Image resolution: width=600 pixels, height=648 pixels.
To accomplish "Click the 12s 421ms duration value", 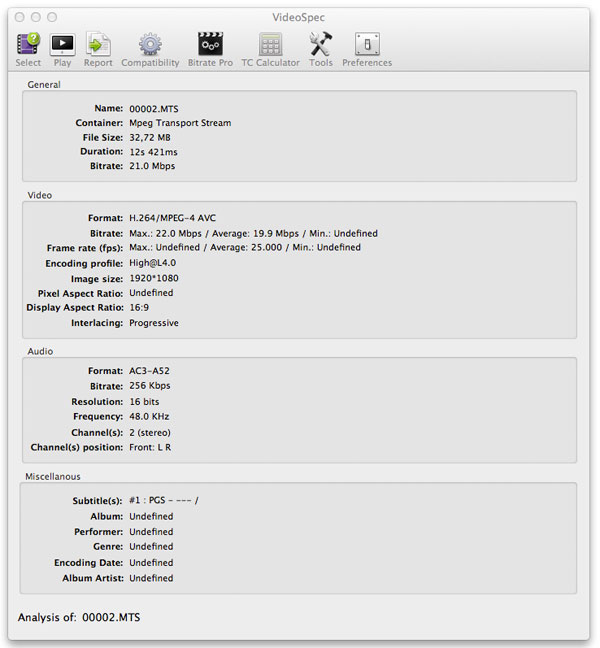I will 153,152.
